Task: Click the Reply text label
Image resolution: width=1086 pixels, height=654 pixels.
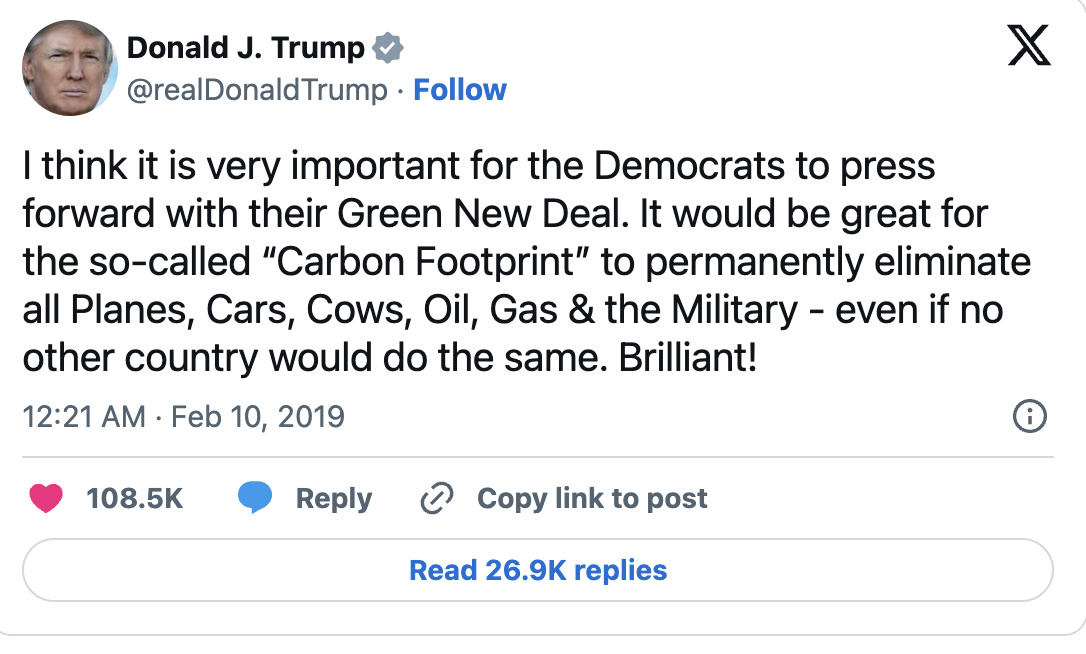Action: (333, 498)
